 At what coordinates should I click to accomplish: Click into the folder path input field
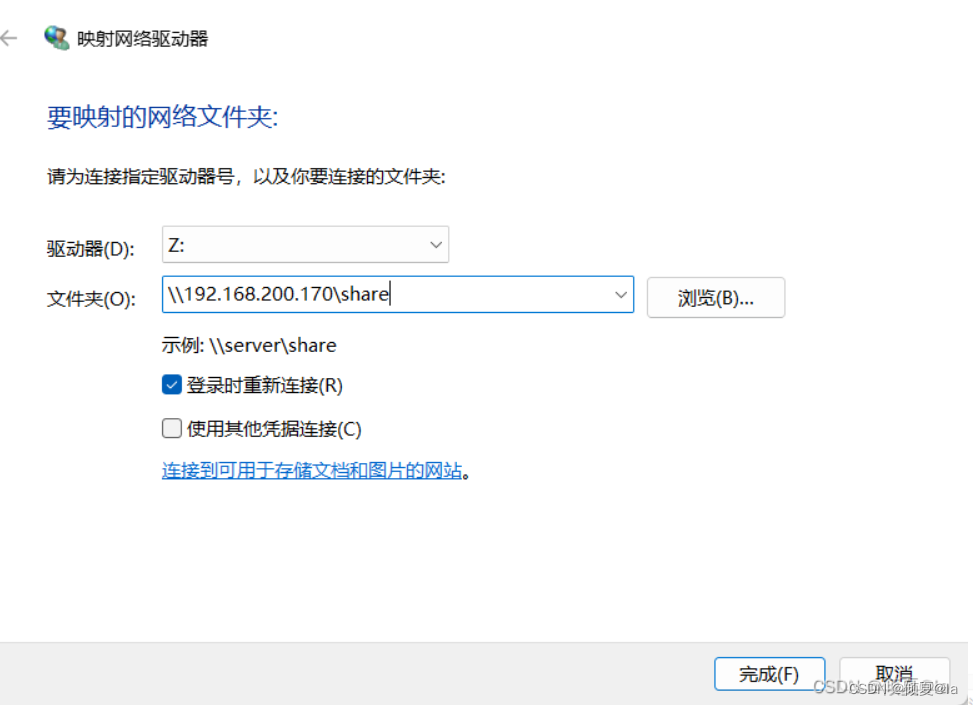398,294
